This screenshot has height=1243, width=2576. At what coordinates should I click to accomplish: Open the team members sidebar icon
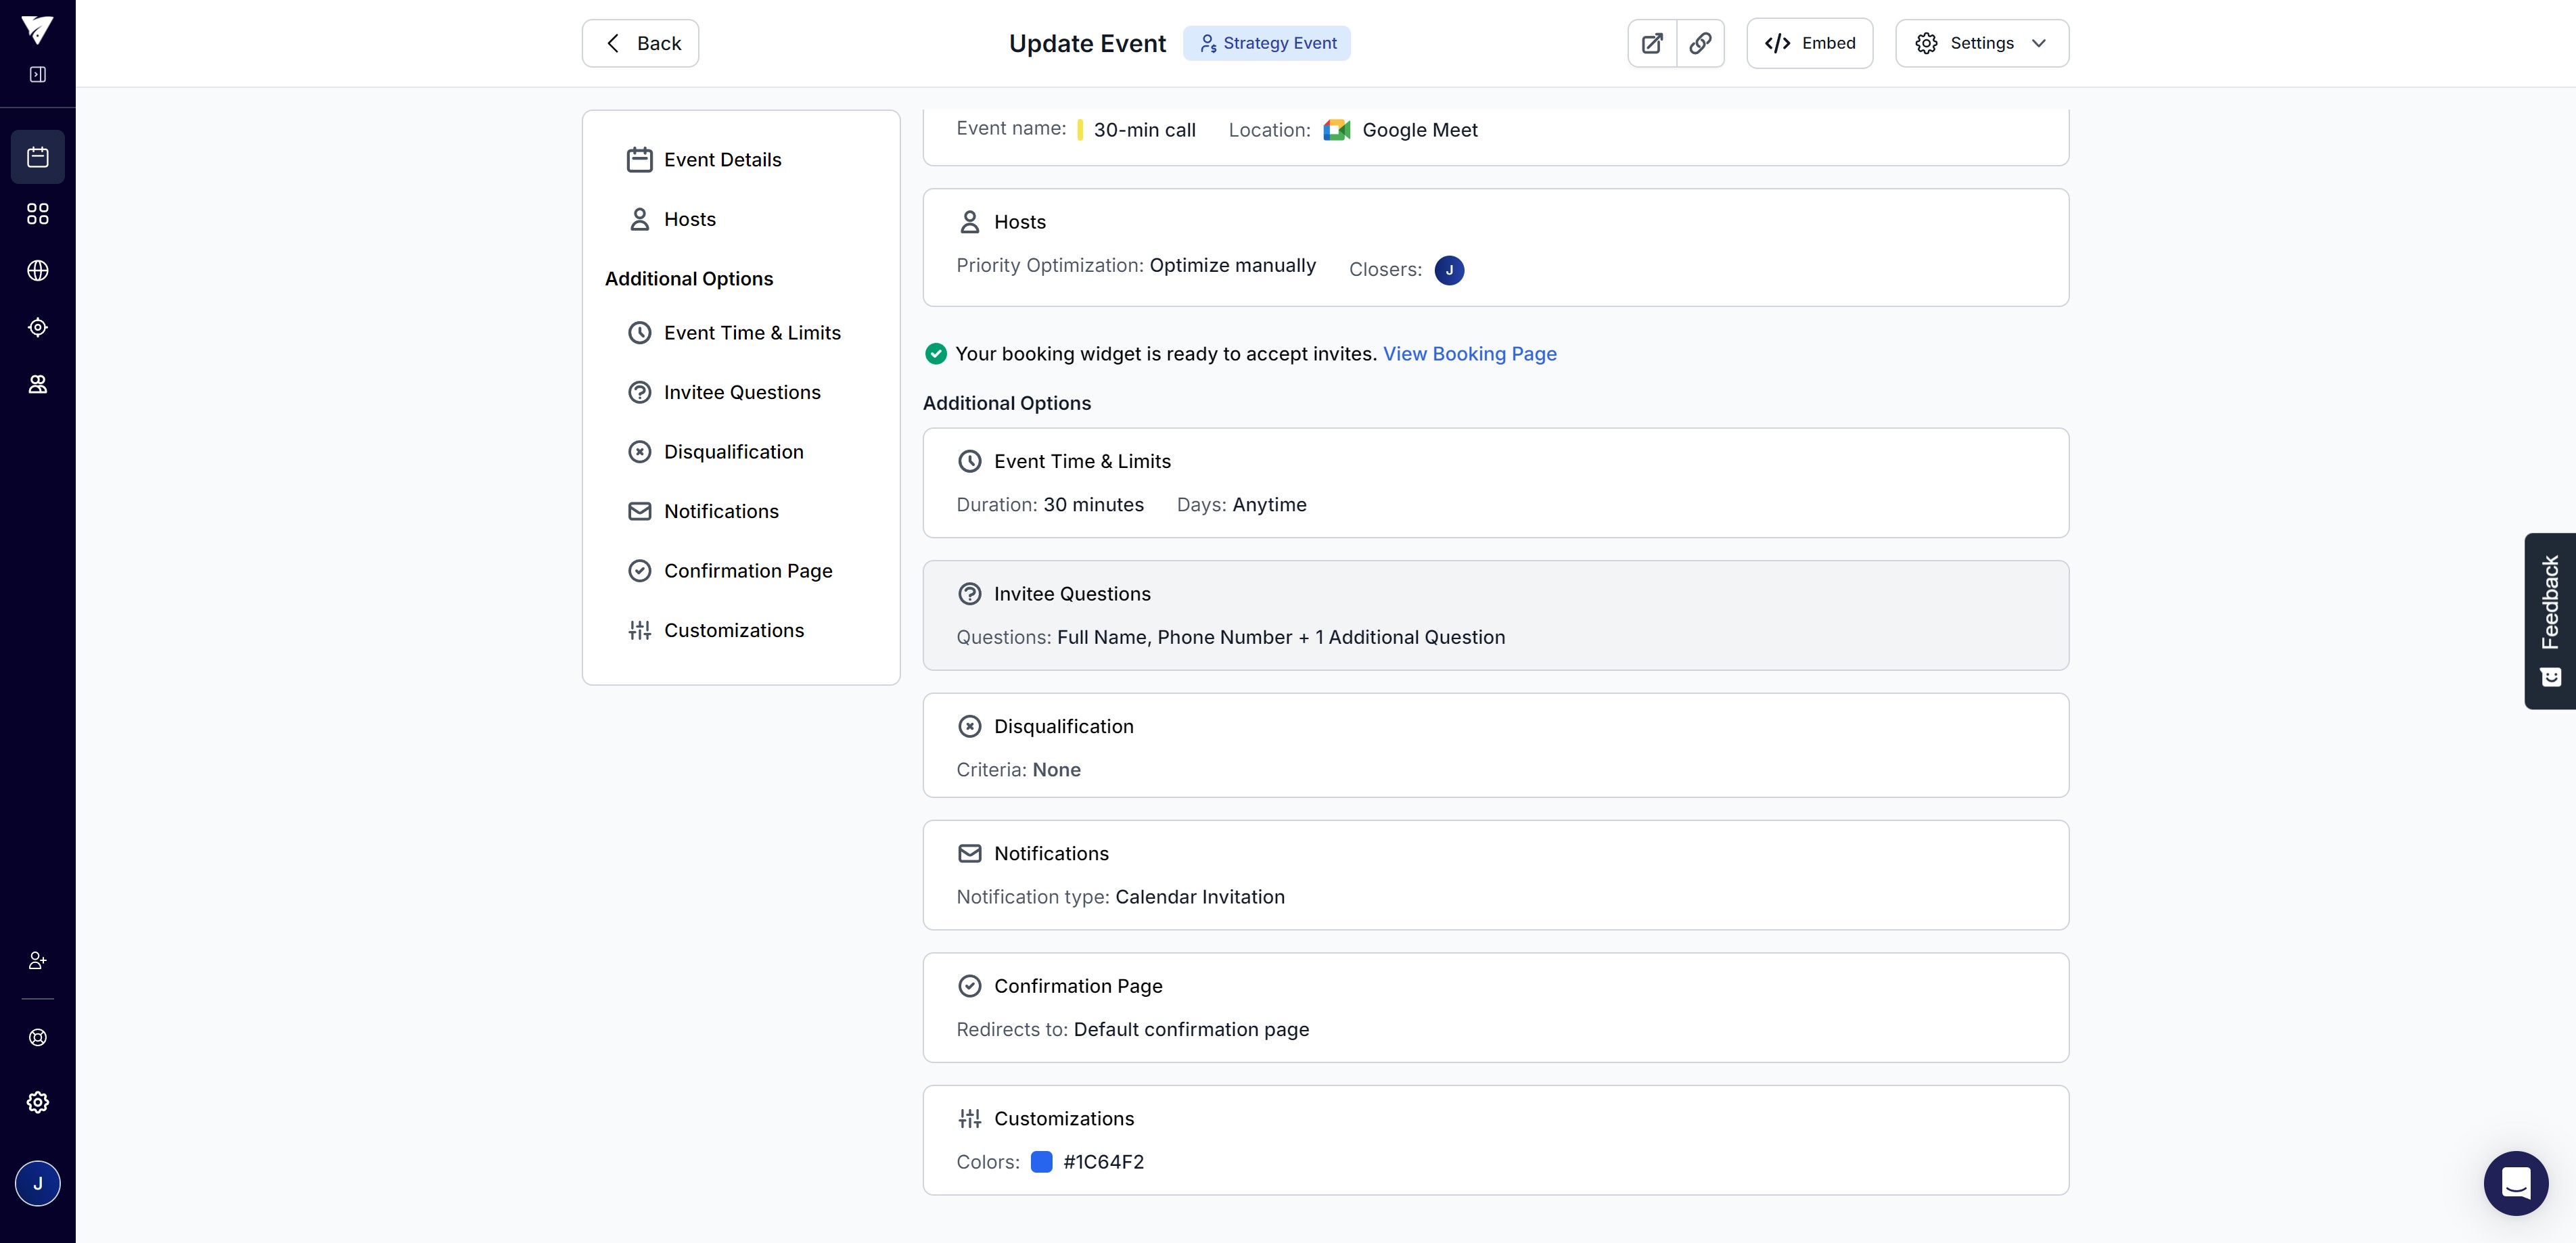pos(37,385)
